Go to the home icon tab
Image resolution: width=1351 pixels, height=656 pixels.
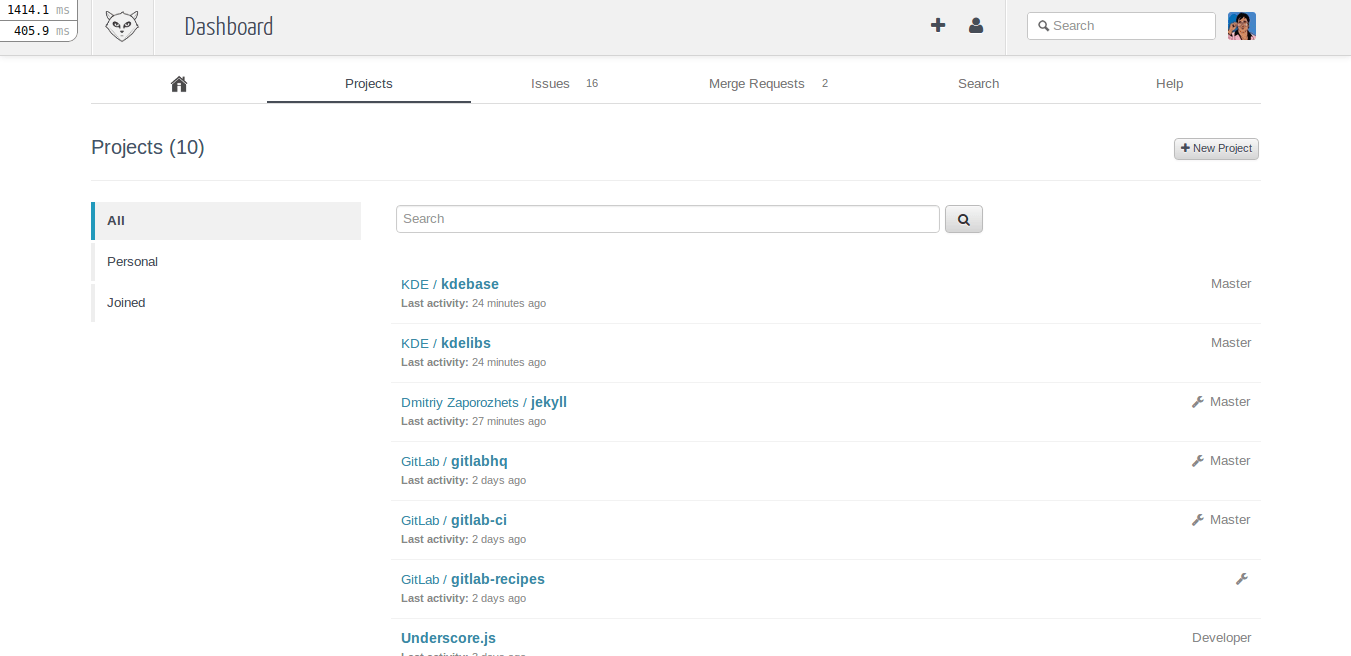point(179,84)
